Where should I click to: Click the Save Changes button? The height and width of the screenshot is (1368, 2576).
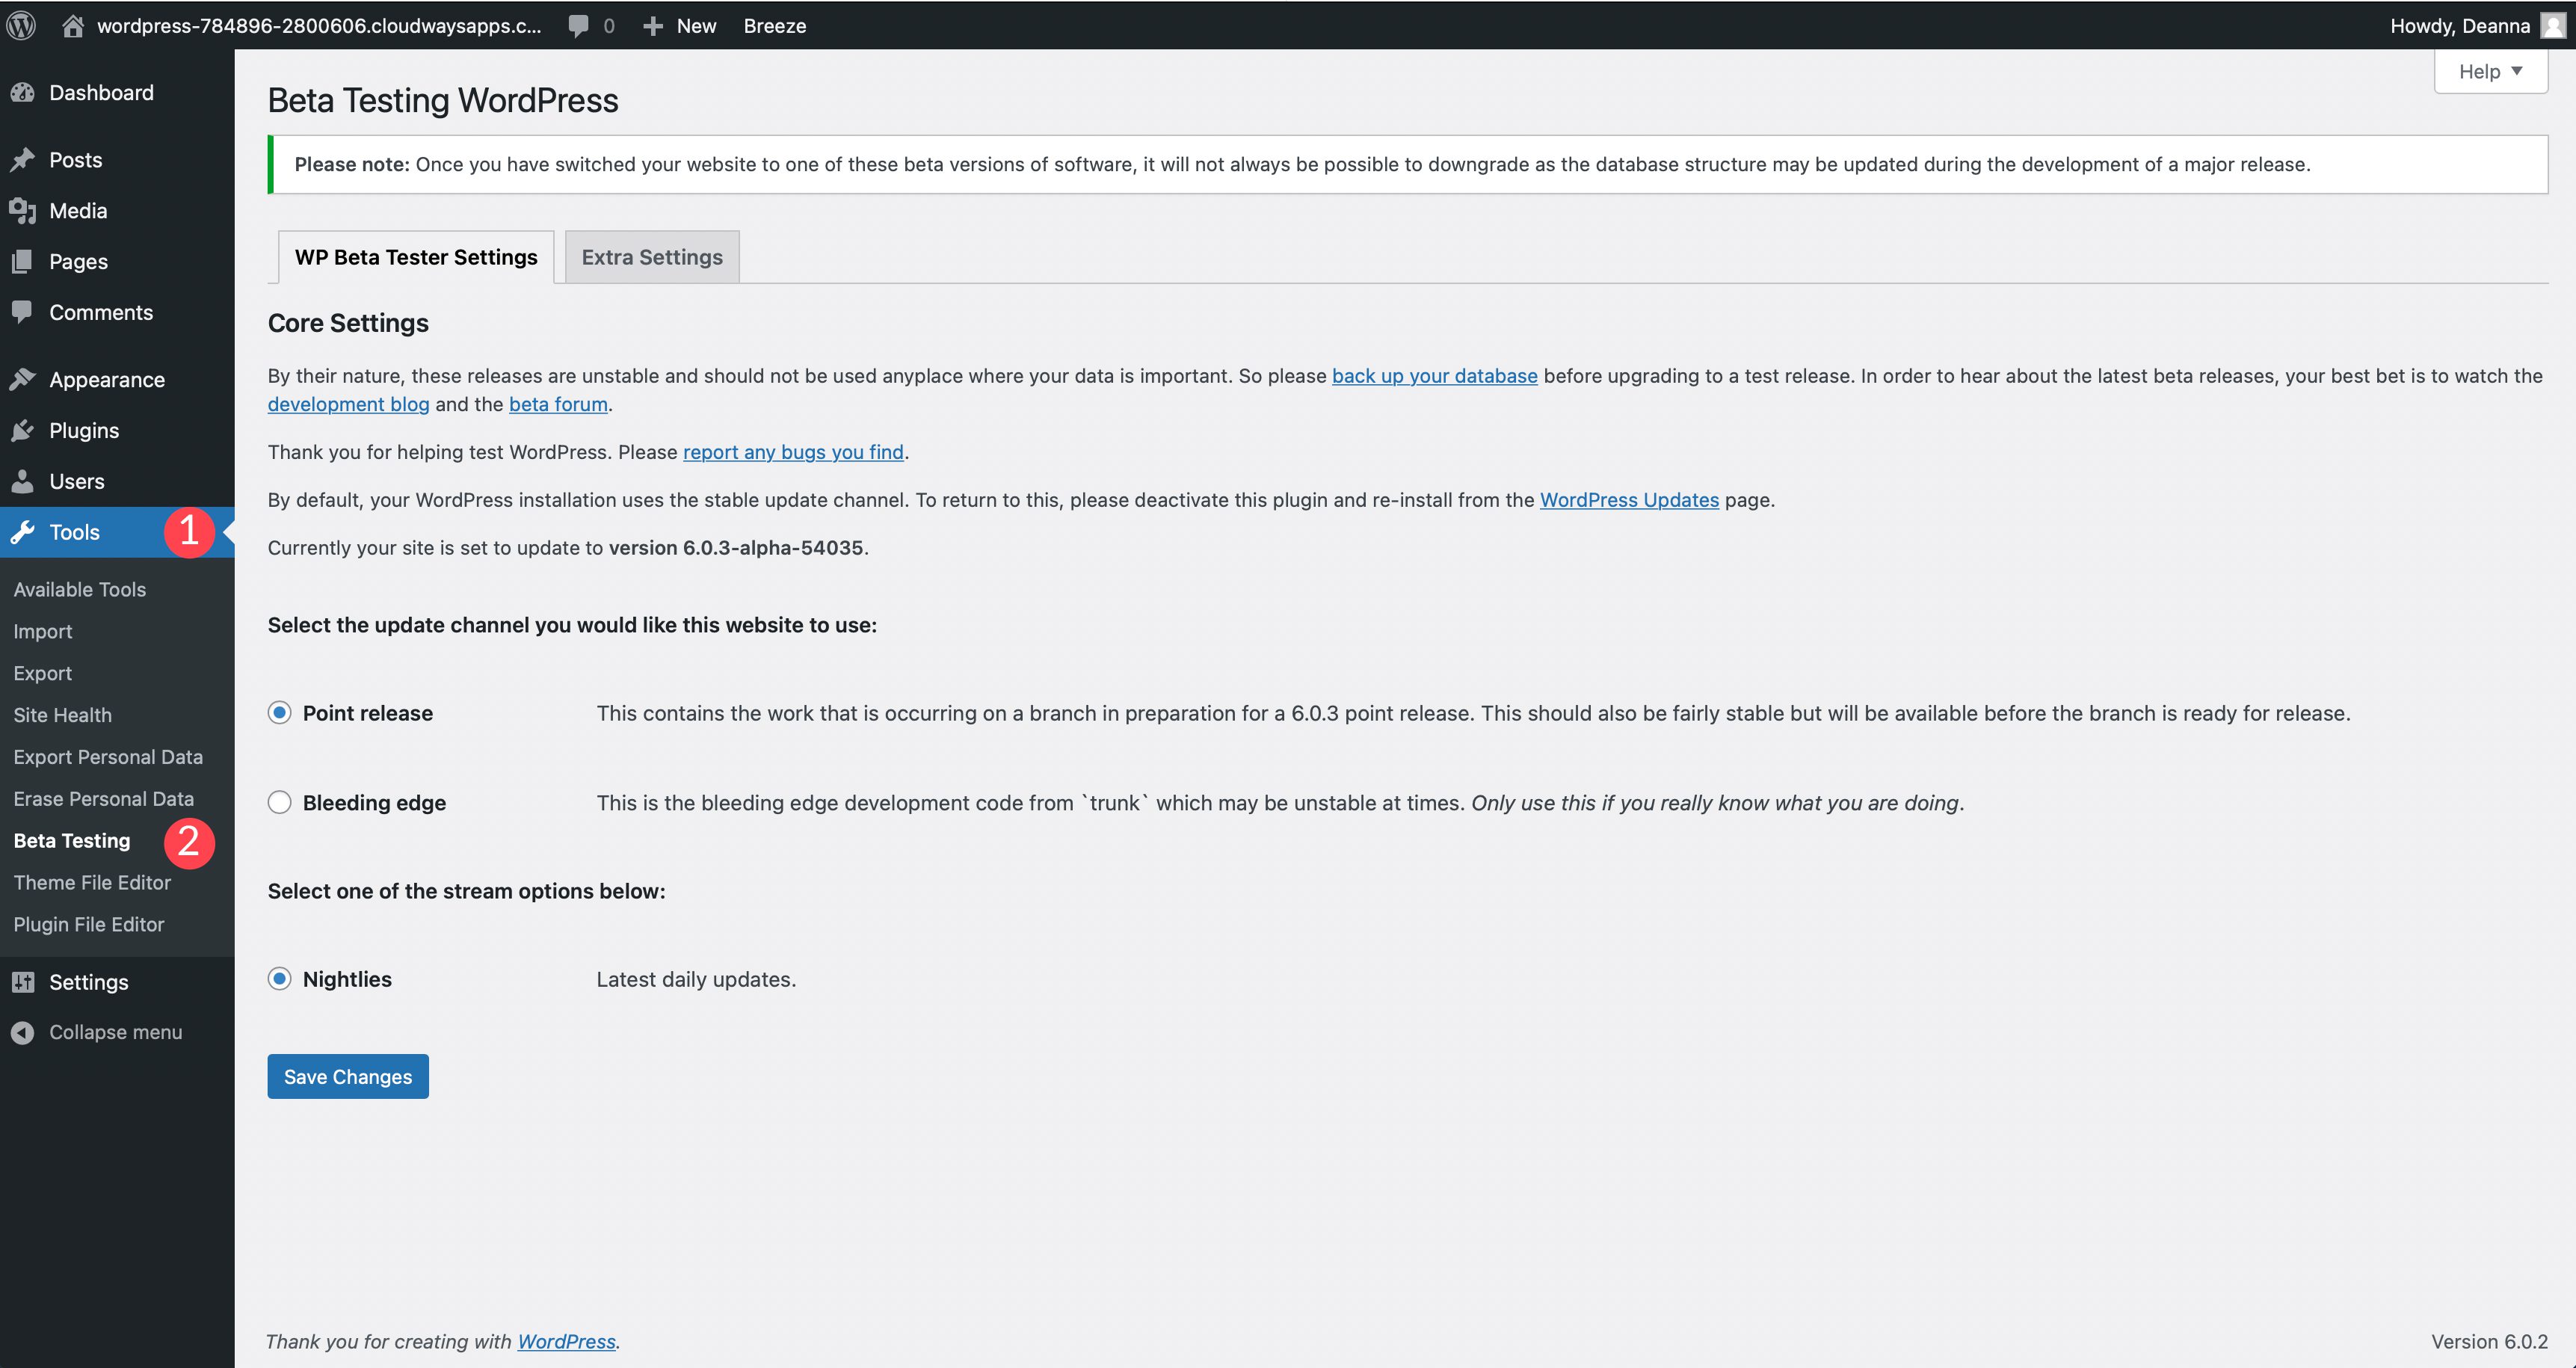[348, 1075]
